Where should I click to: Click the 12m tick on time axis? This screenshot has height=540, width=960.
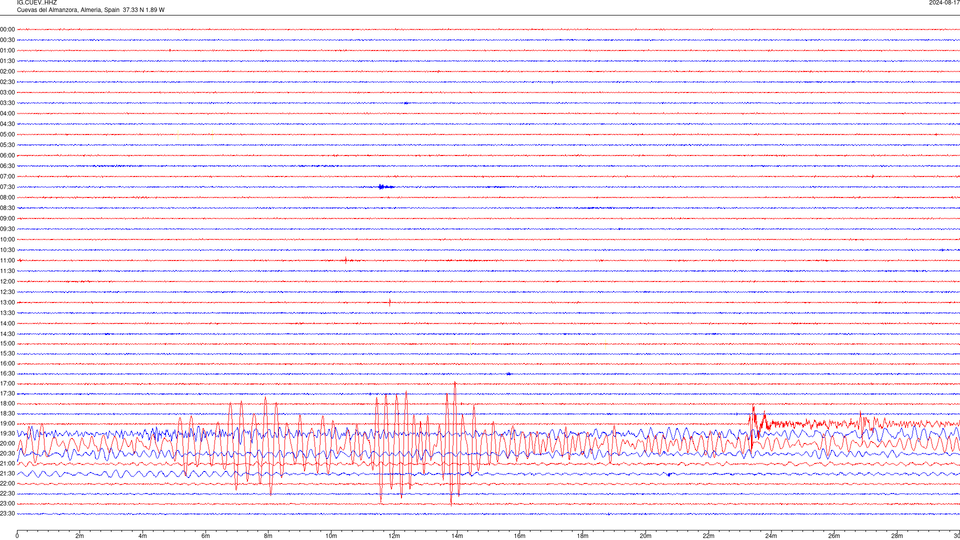point(394,536)
